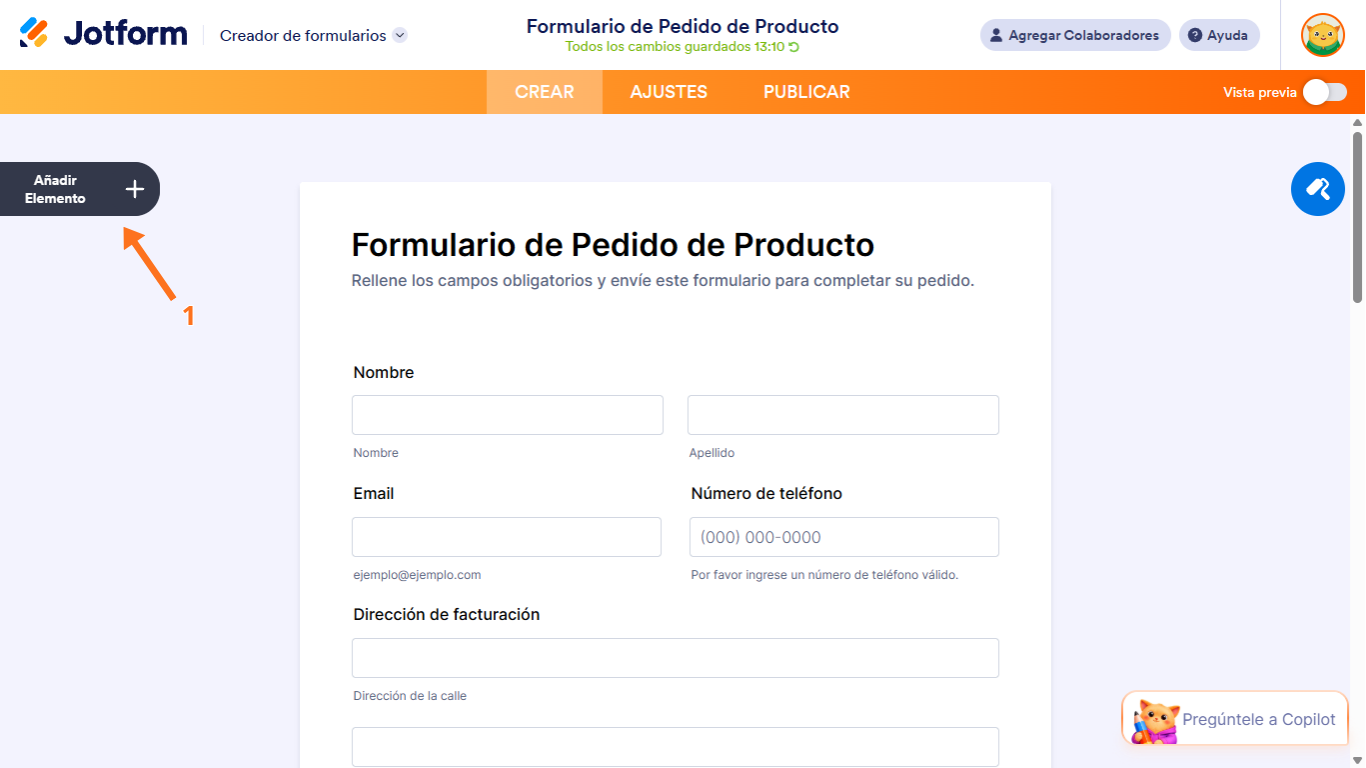Click the Número de teléfono field
Image resolution: width=1366 pixels, height=768 pixels.
pyautogui.click(x=843, y=536)
